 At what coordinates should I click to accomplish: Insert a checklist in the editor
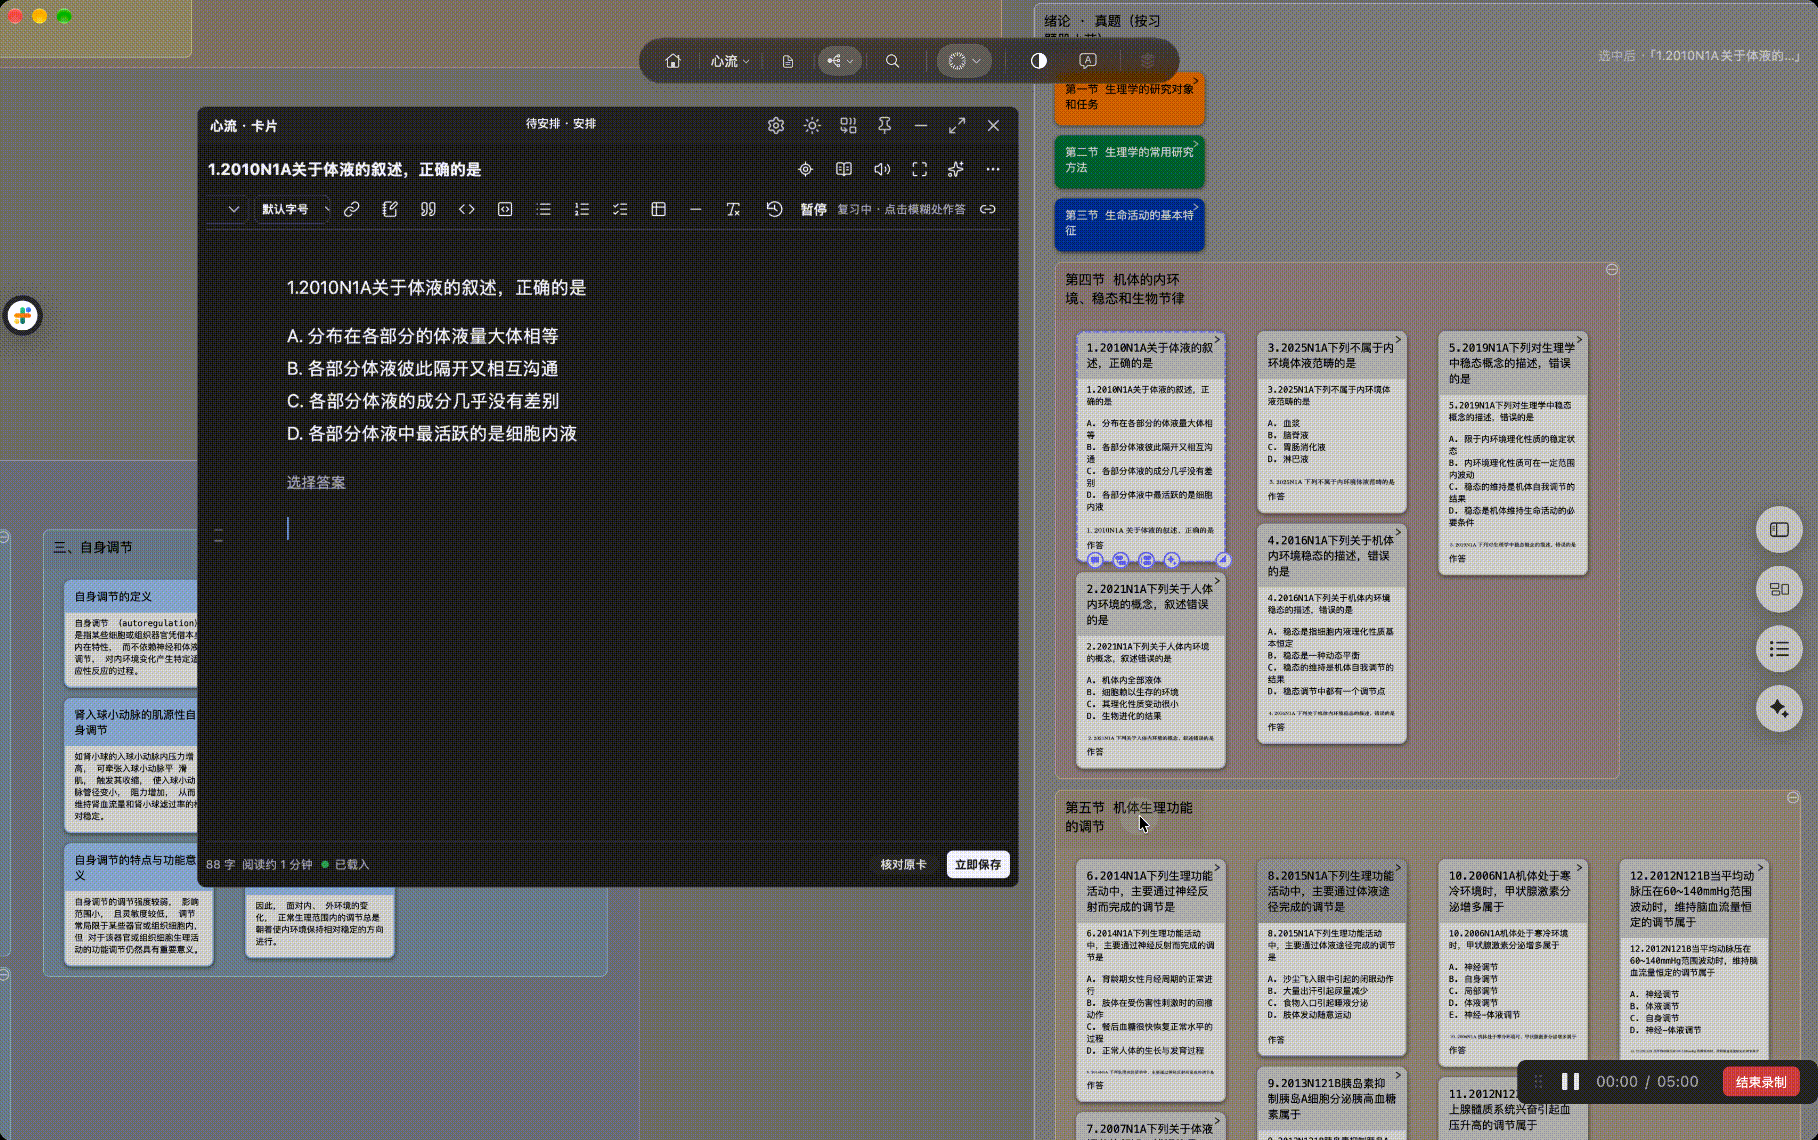pyautogui.click(x=620, y=209)
